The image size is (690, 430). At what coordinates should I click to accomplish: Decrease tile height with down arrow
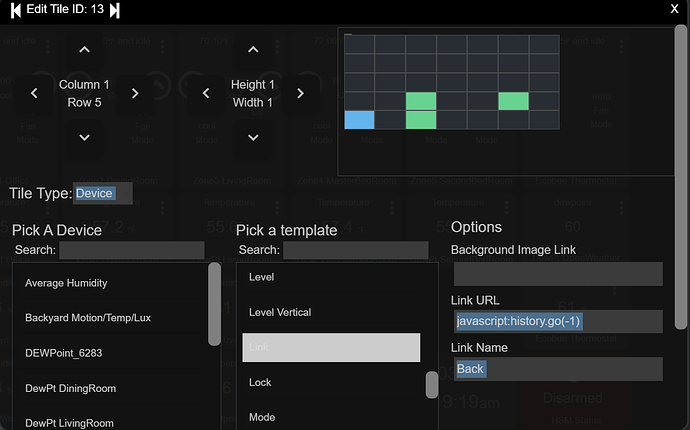coord(253,137)
